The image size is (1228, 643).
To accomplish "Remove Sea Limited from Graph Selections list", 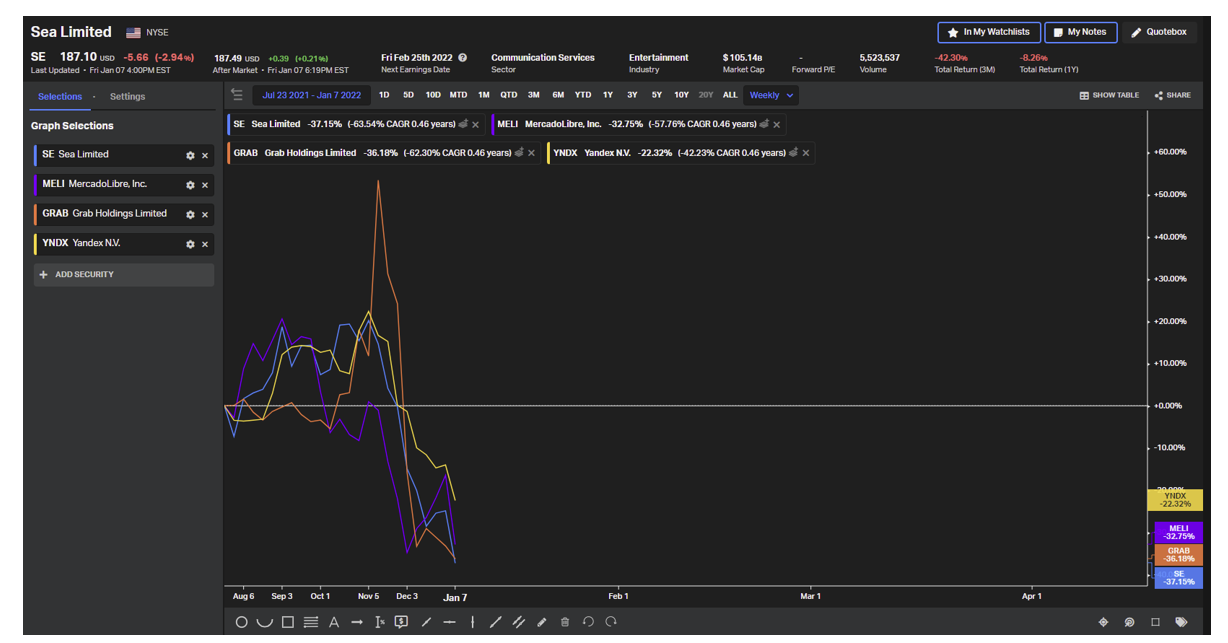I will click(205, 155).
